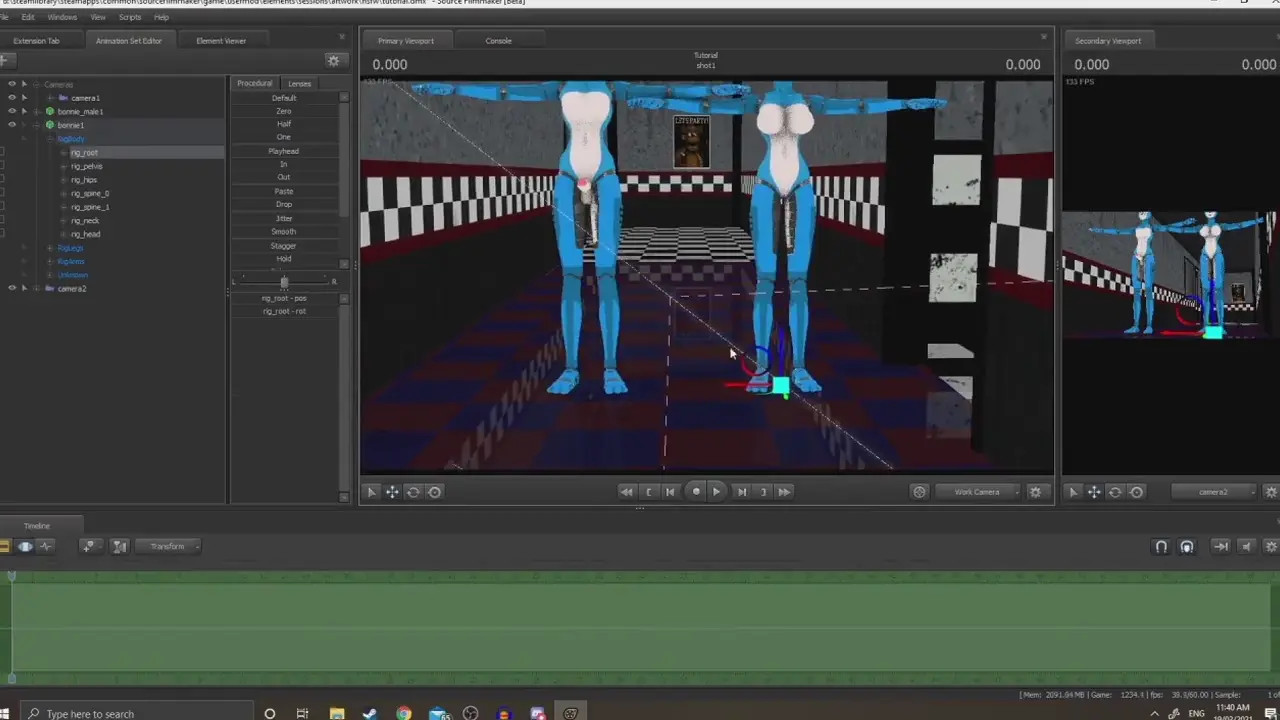This screenshot has height=720, width=1280.
Task: Expand the RigArms group
Action: pyautogui.click(x=50, y=261)
